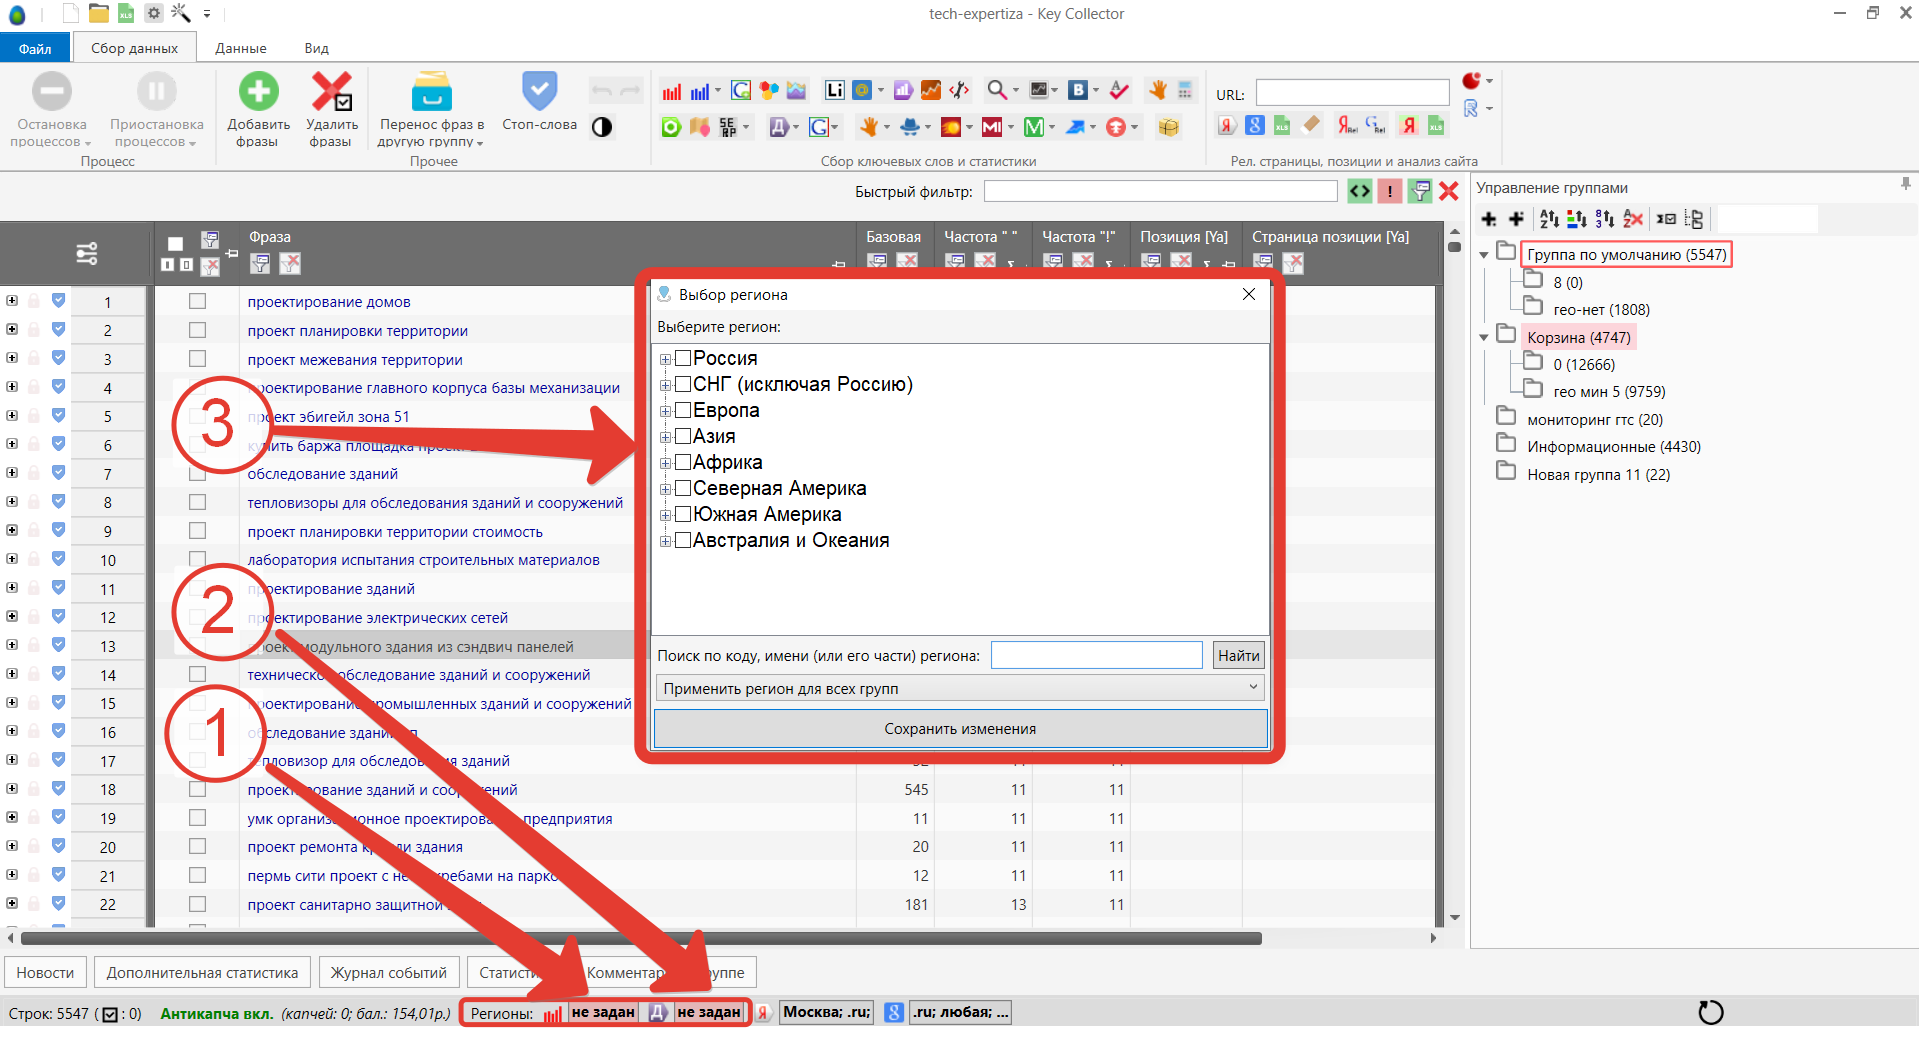Viewport: 1919px width, 1042px height.
Task: Click the SERP analysis icon
Action: coord(727,127)
